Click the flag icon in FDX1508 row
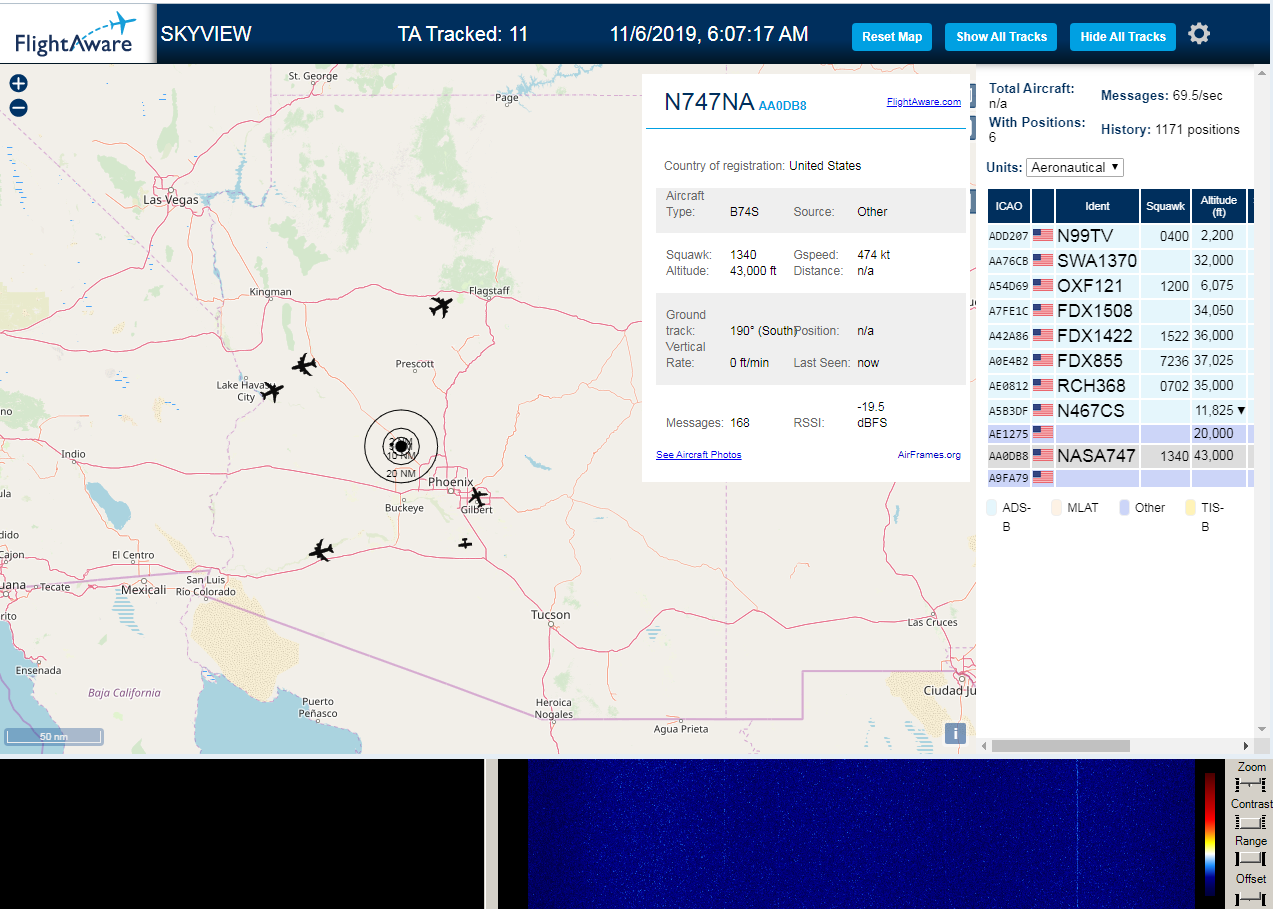This screenshot has width=1273, height=909. pos(1043,311)
